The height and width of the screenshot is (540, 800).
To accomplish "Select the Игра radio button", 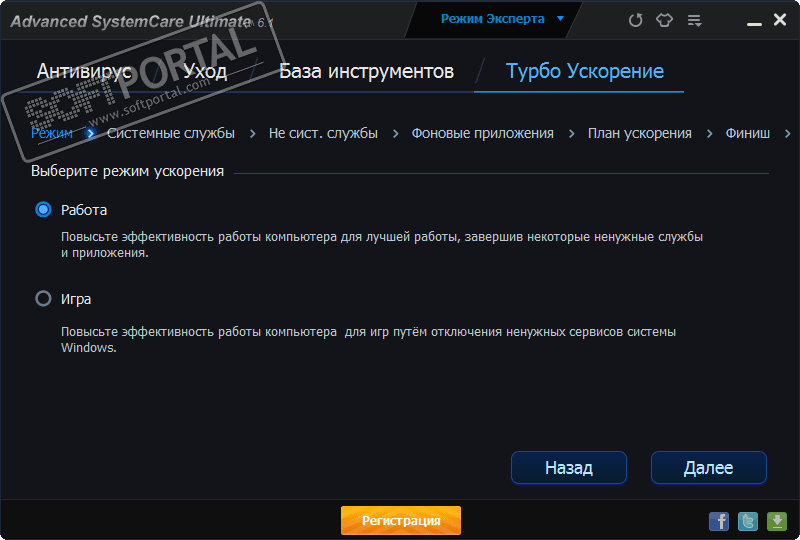I will pos(43,299).
